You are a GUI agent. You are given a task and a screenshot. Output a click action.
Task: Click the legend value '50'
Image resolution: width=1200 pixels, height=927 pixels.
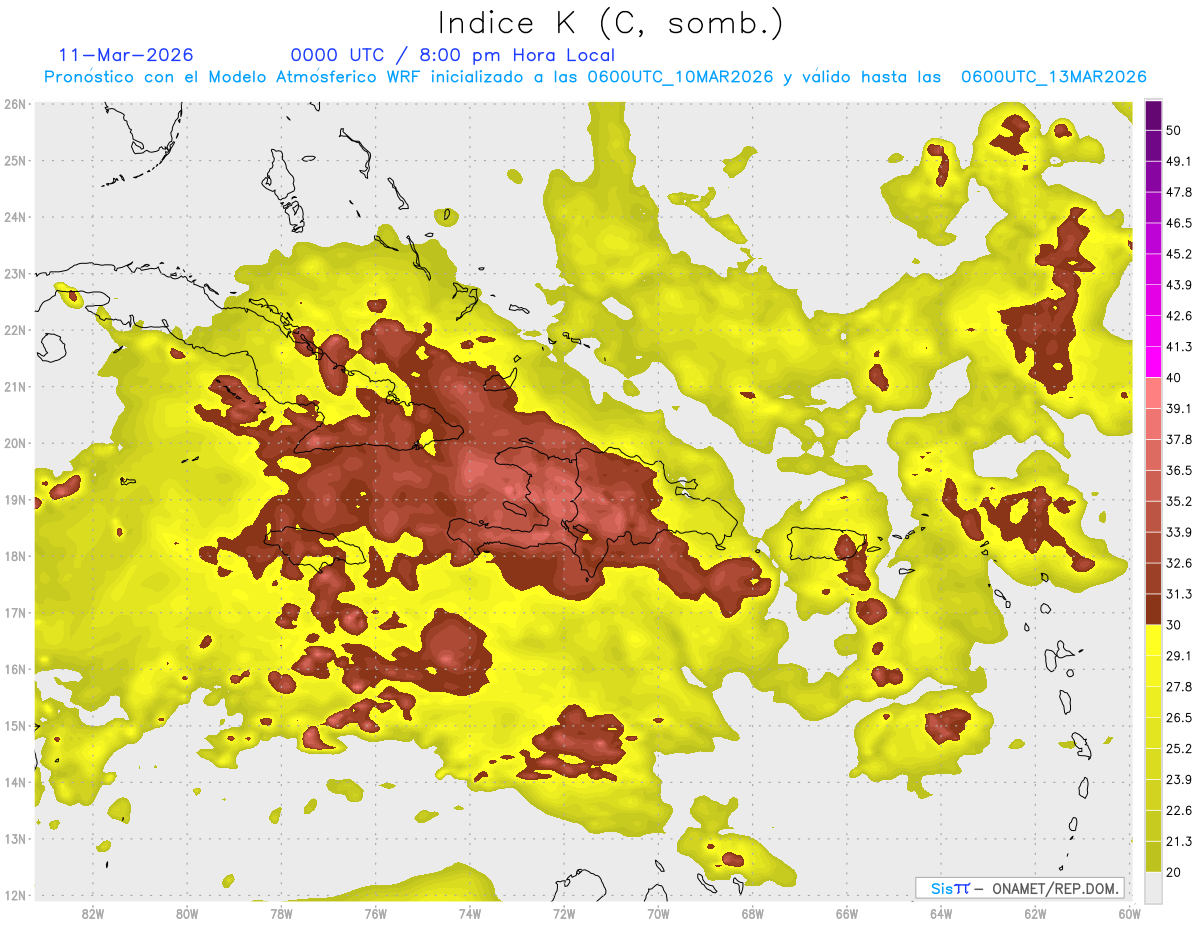pos(1174,130)
